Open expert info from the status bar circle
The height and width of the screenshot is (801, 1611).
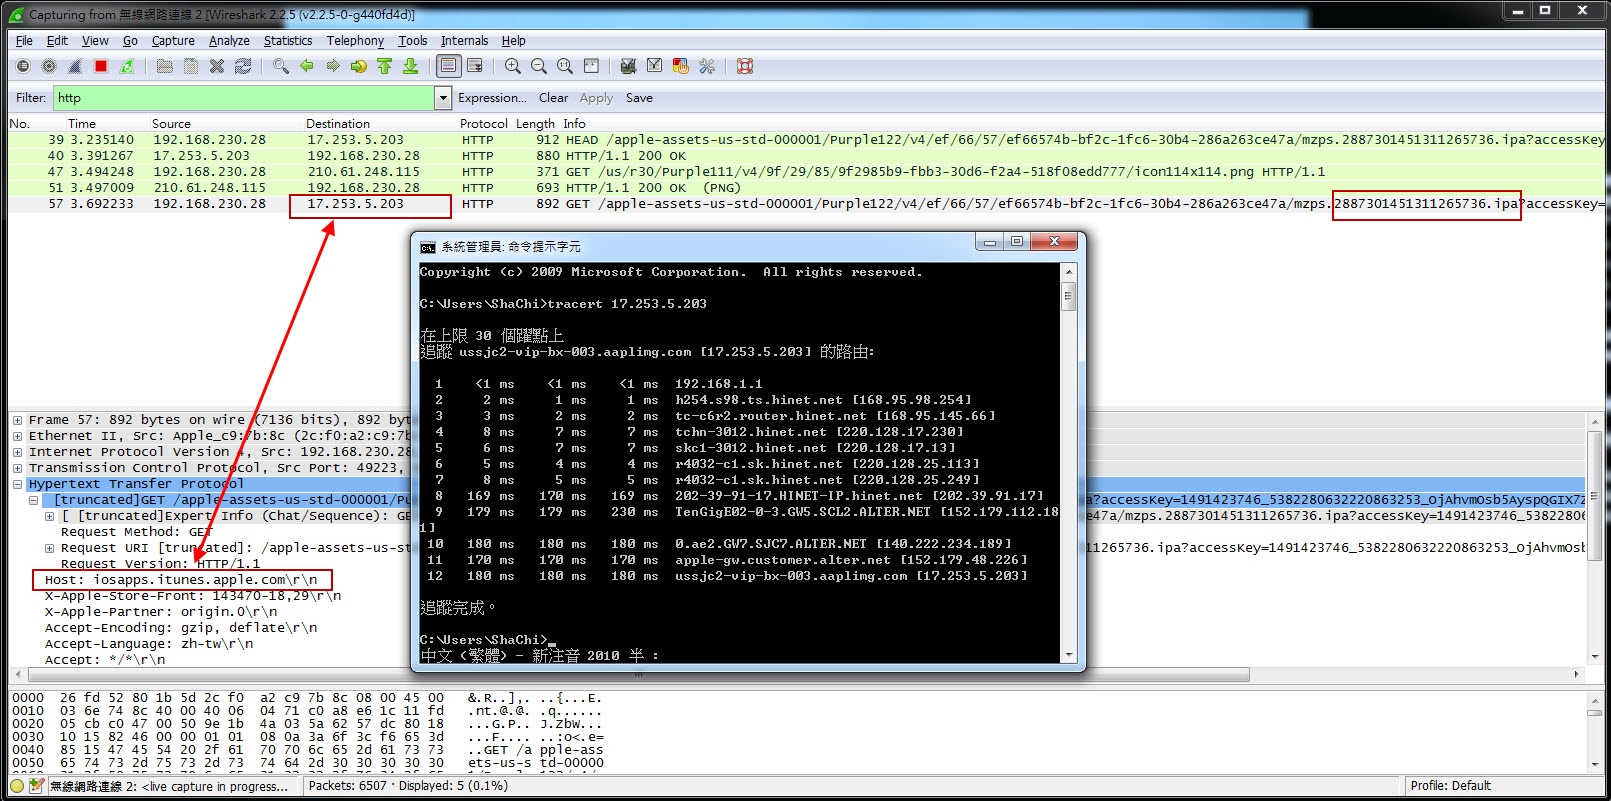click(17, 786)
